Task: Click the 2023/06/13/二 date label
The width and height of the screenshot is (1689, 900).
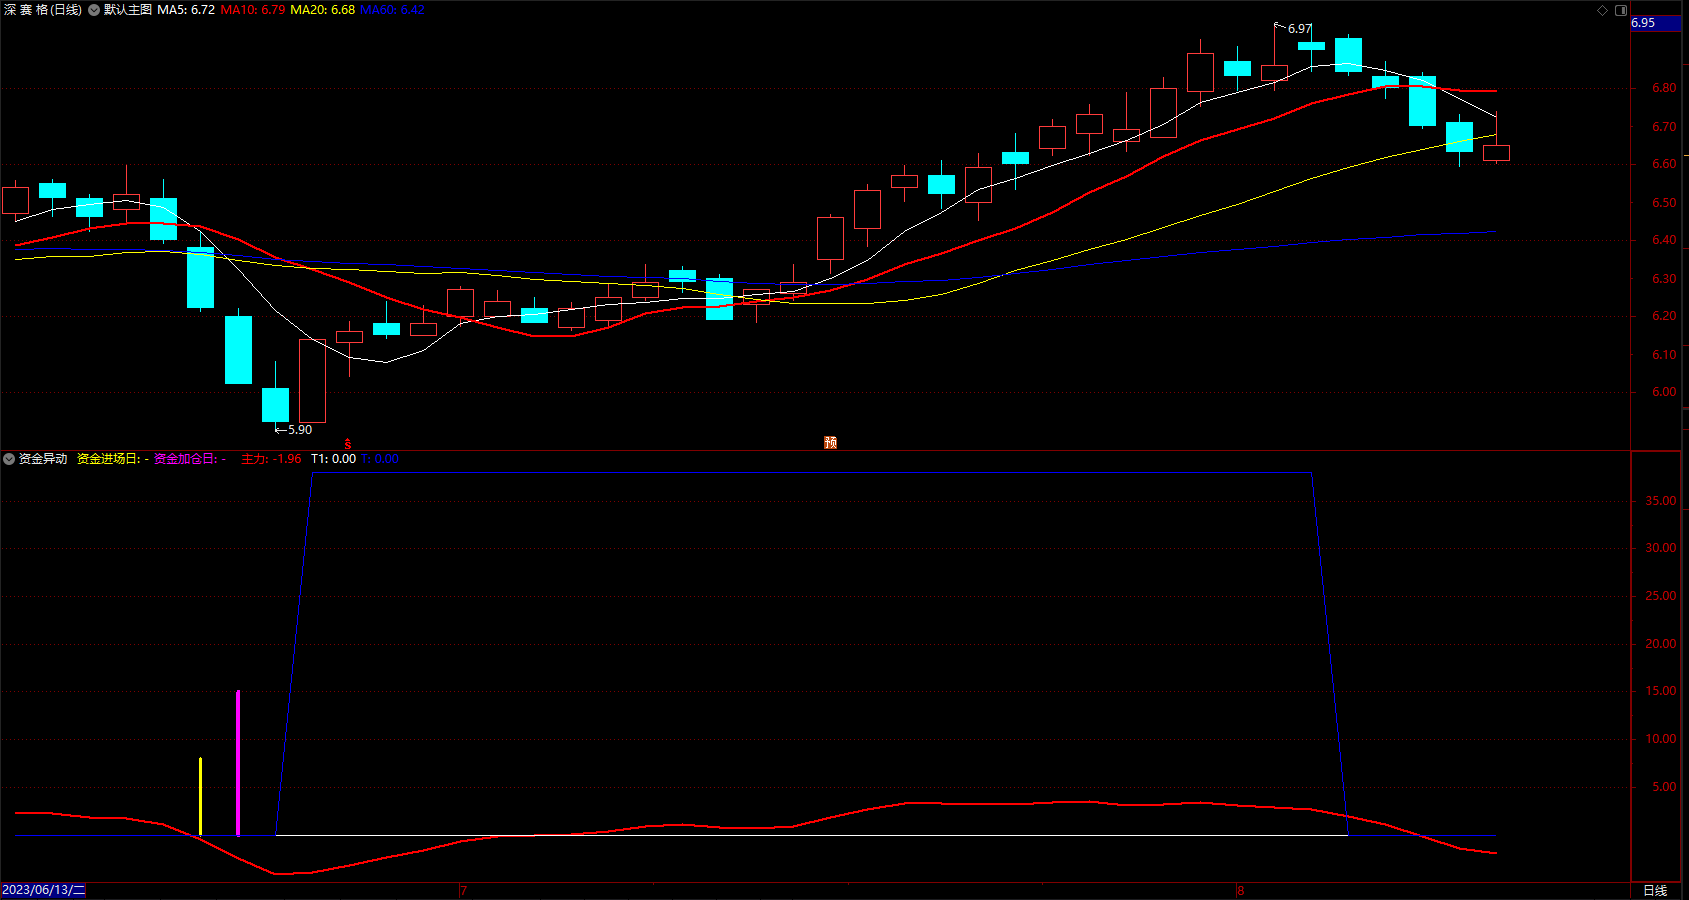Action: click(44, 890)
